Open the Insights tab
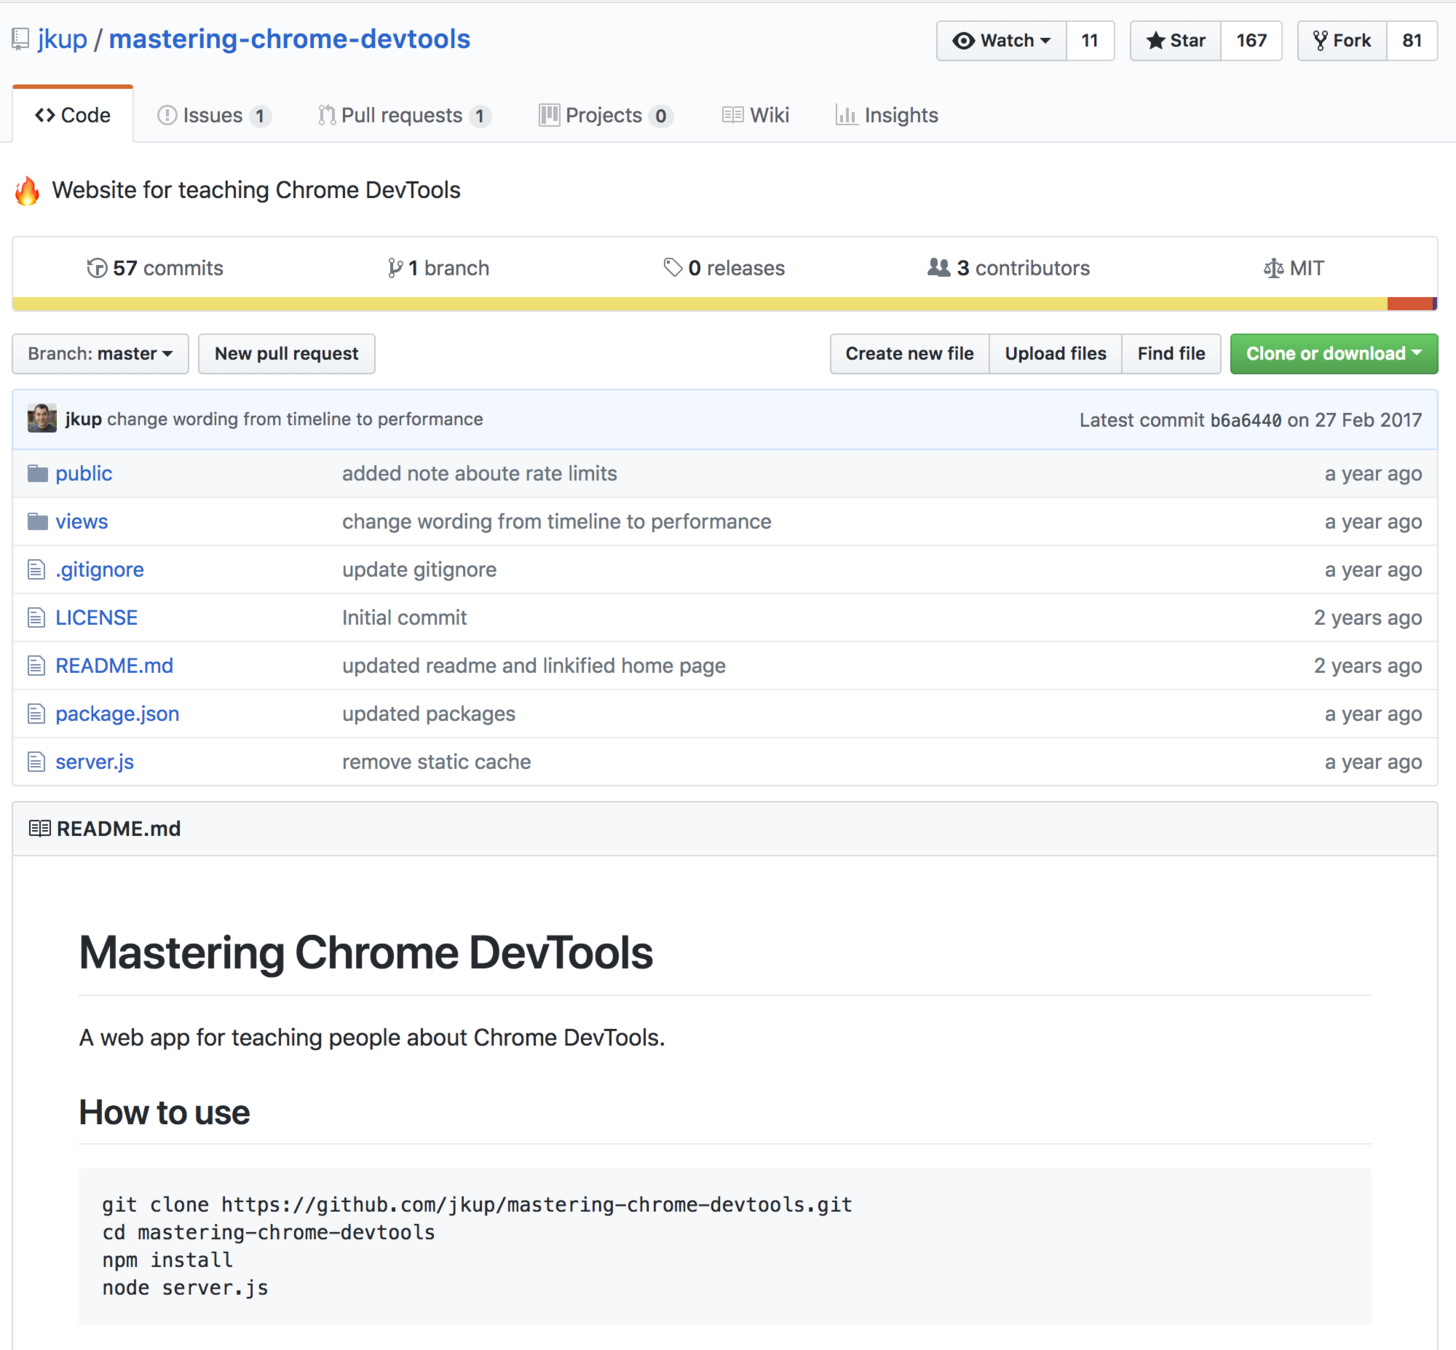This screenshot has width=1456, height=1350. 887,115
